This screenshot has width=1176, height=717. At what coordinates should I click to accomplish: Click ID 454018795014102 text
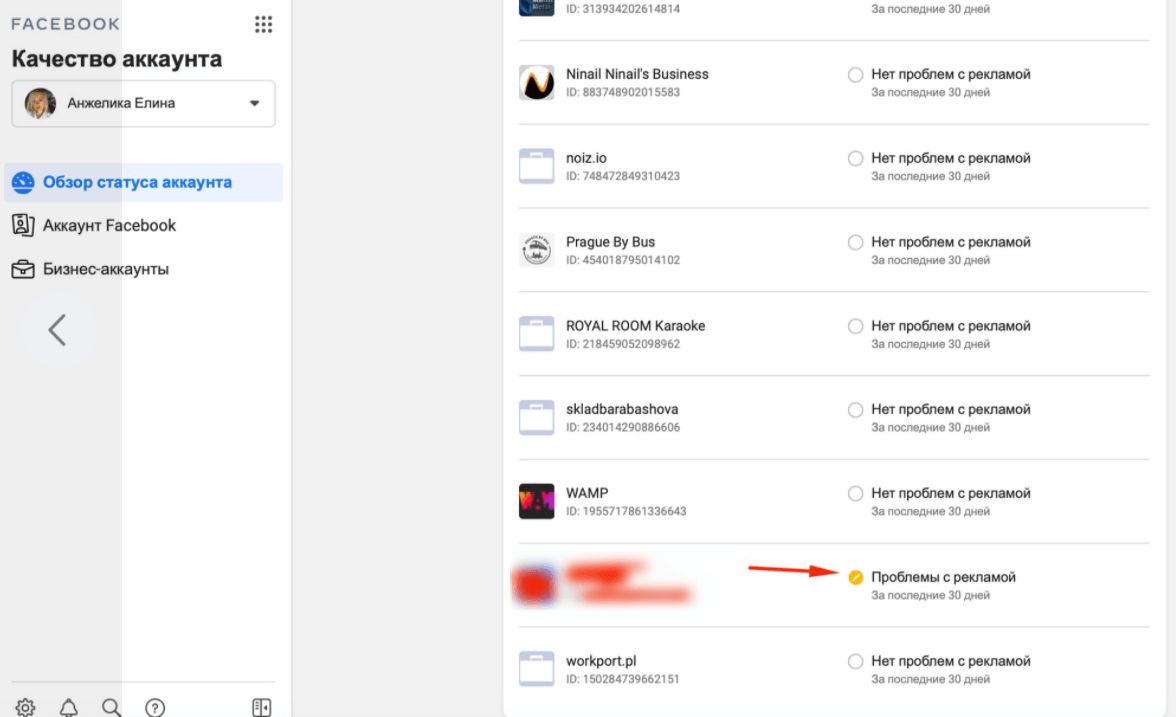[622, 260]
